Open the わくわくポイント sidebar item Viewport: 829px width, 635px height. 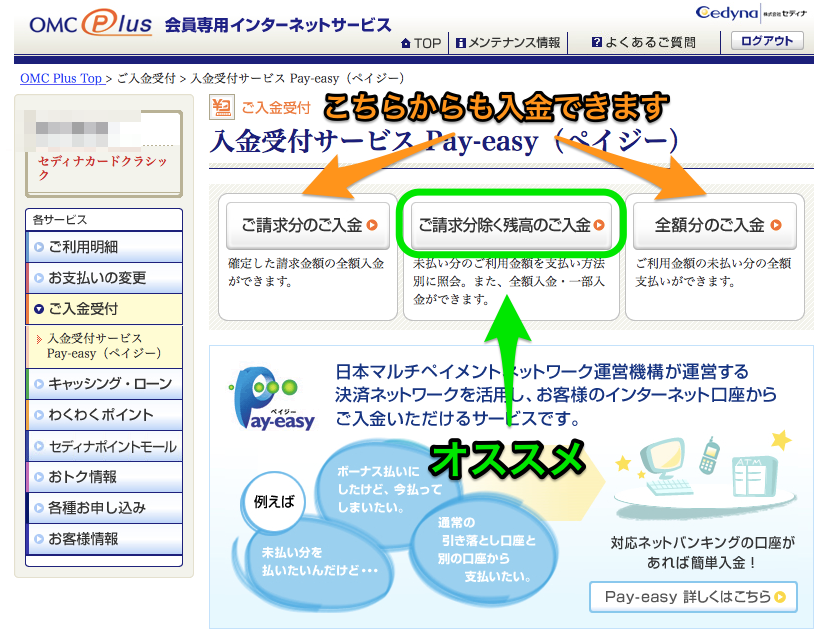click(x=105, y=415)
